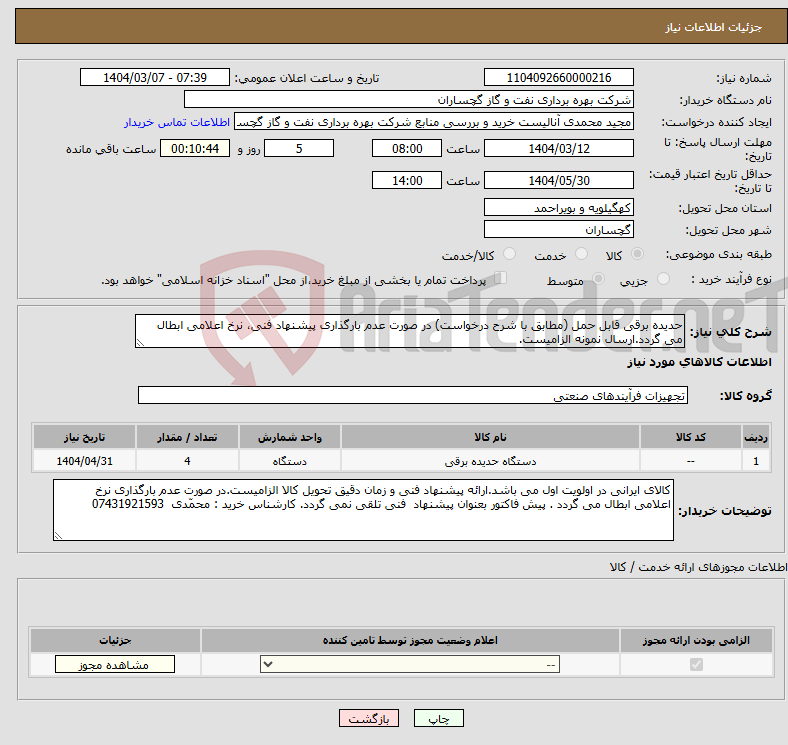Click the item name دستگاه حدیده برقی
The height and width of the screenshot is (745, 788).
point(490,460)
